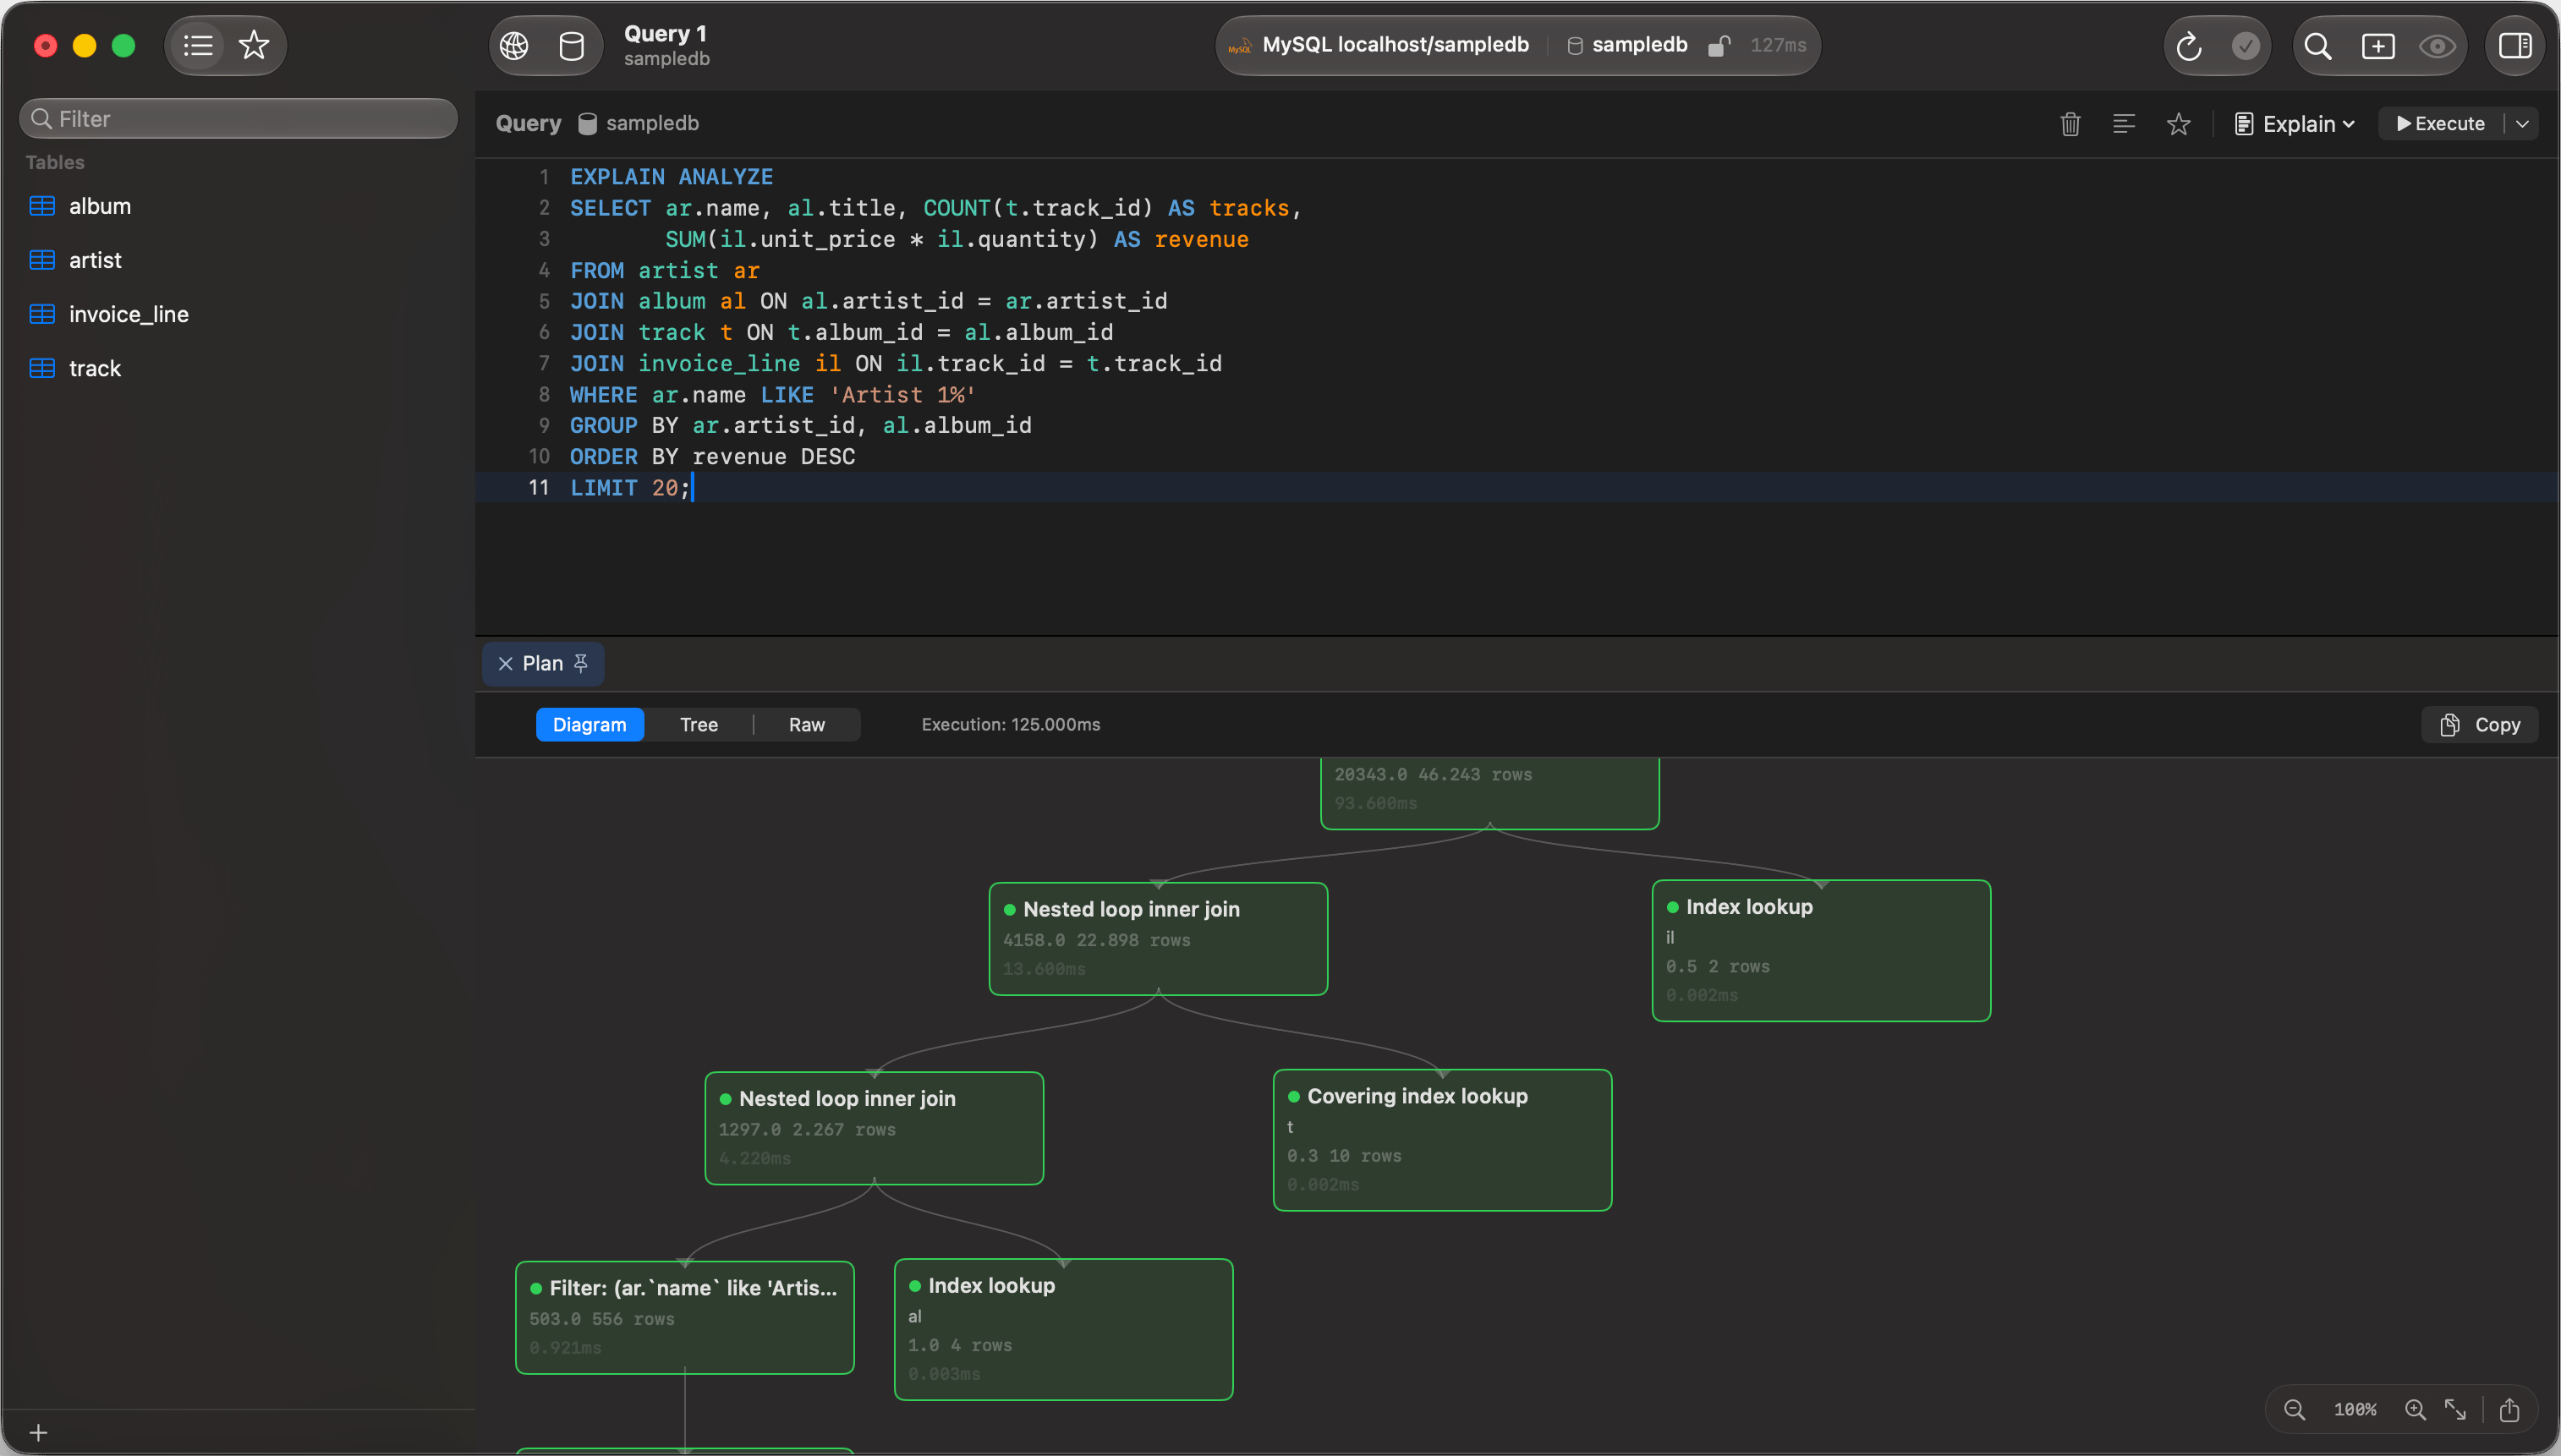This screenshot has height=1456, width=2561.
Task: Select the artist table
Action: point(238,260)
